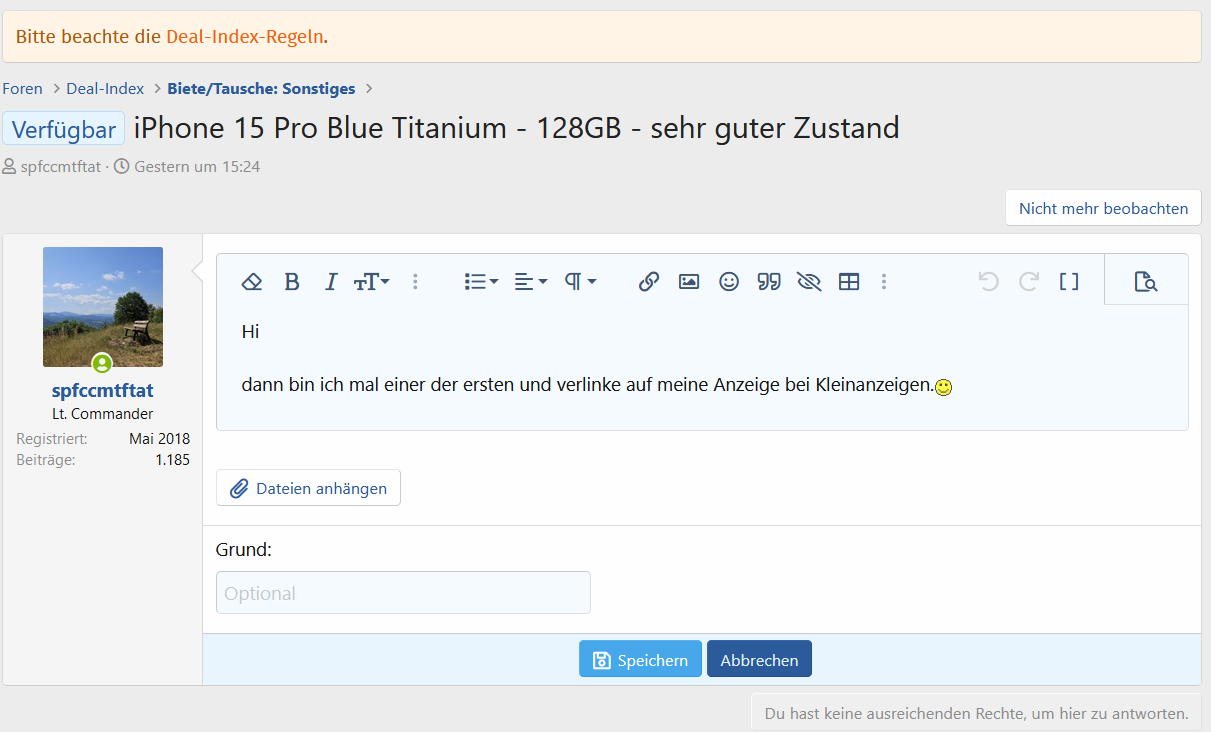Image resolution: width=1211 pixels, height=732 pixels.
Task: Click the Gestern um 15:24 timestamp
Action: pos(197,167)
